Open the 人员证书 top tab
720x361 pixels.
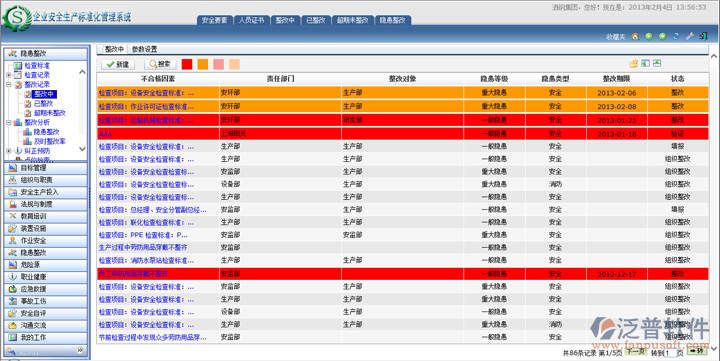(251, 20)
